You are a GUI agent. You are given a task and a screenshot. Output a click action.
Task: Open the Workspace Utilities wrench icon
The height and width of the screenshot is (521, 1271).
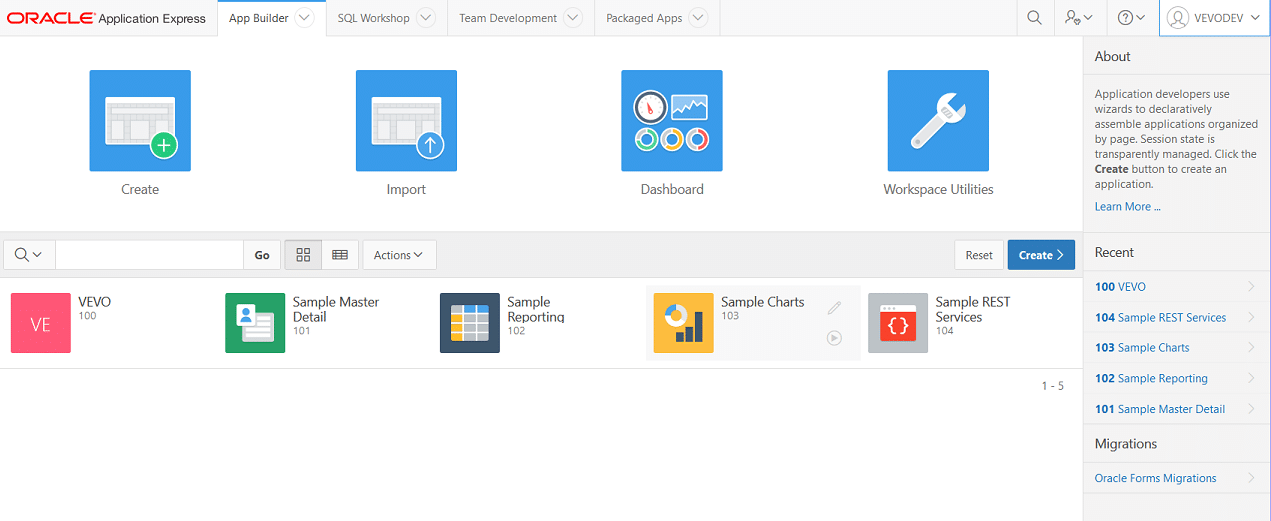(938, 120)
